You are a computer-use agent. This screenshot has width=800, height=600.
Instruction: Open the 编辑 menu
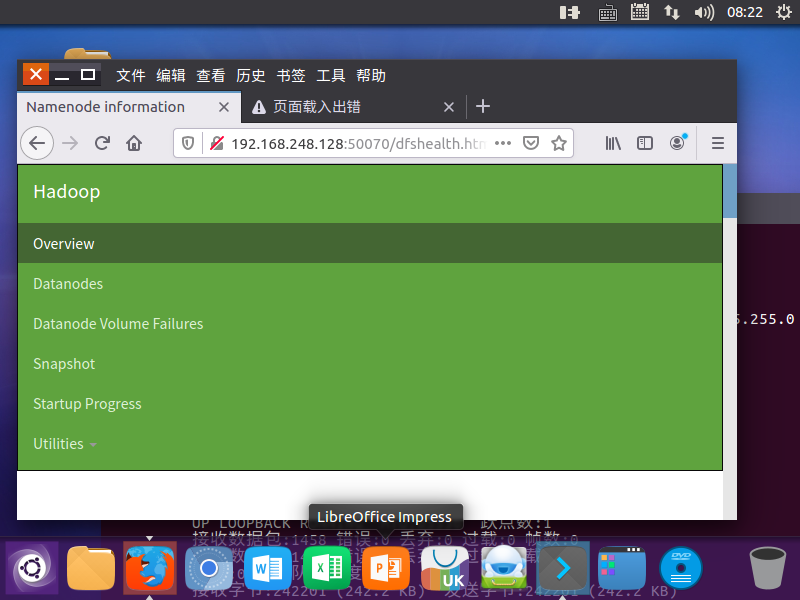pos(171,76)
